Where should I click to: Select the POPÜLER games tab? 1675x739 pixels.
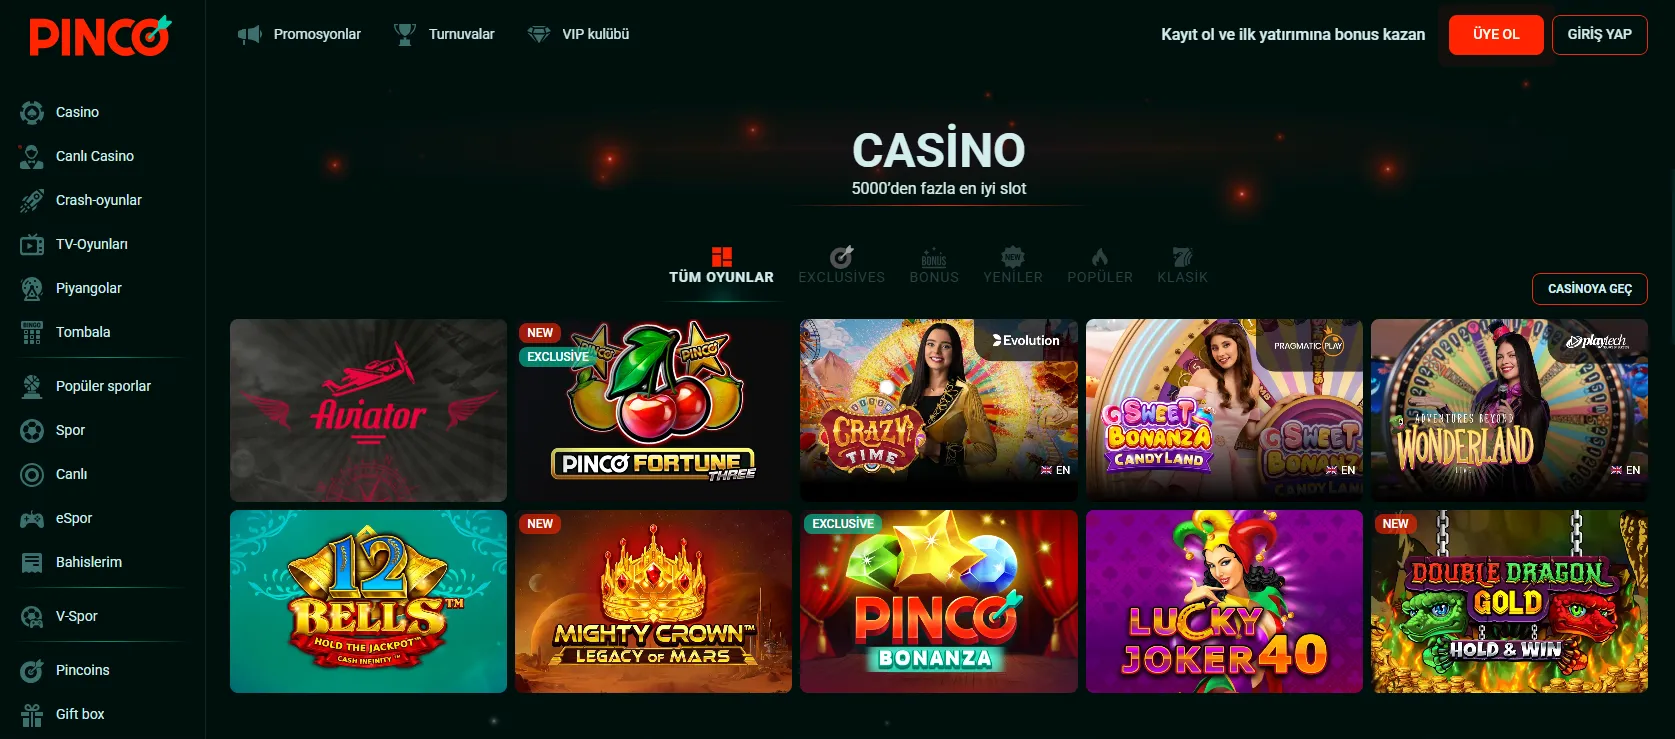click(1100, 266)
